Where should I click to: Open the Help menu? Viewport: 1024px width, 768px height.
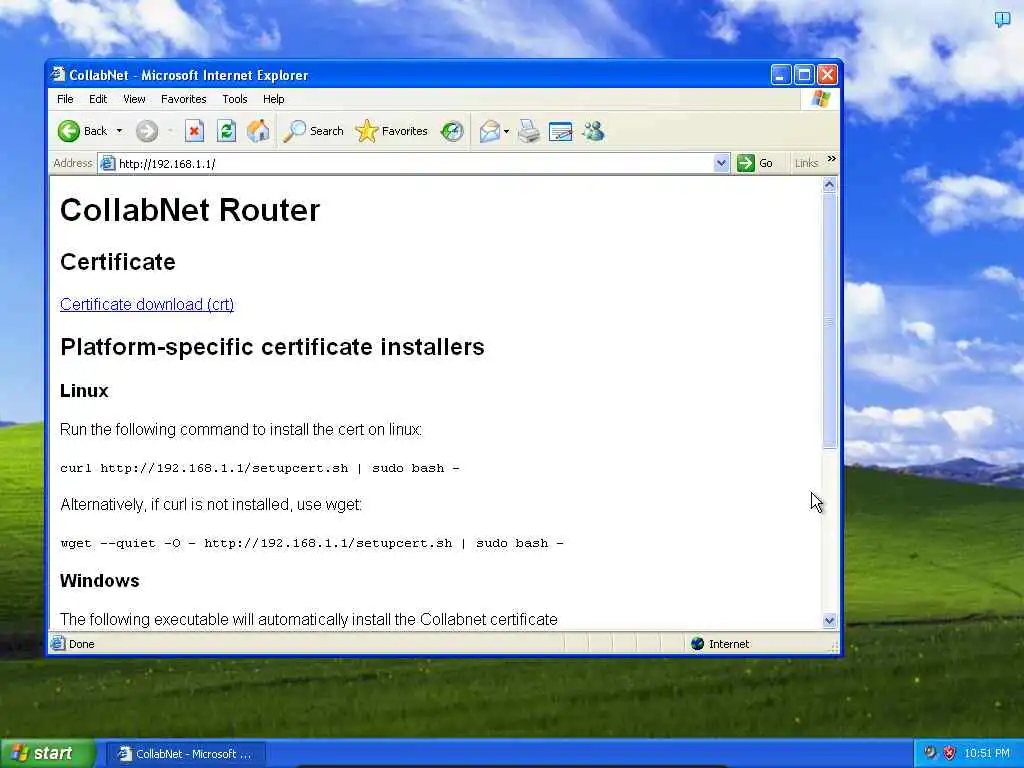coord(274,99)
